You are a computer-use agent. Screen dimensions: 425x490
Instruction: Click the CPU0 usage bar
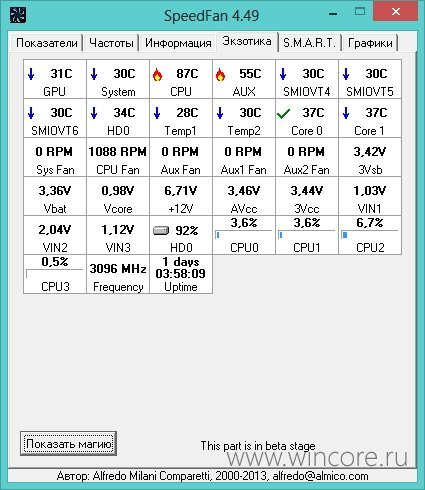(x=243, y=235)
